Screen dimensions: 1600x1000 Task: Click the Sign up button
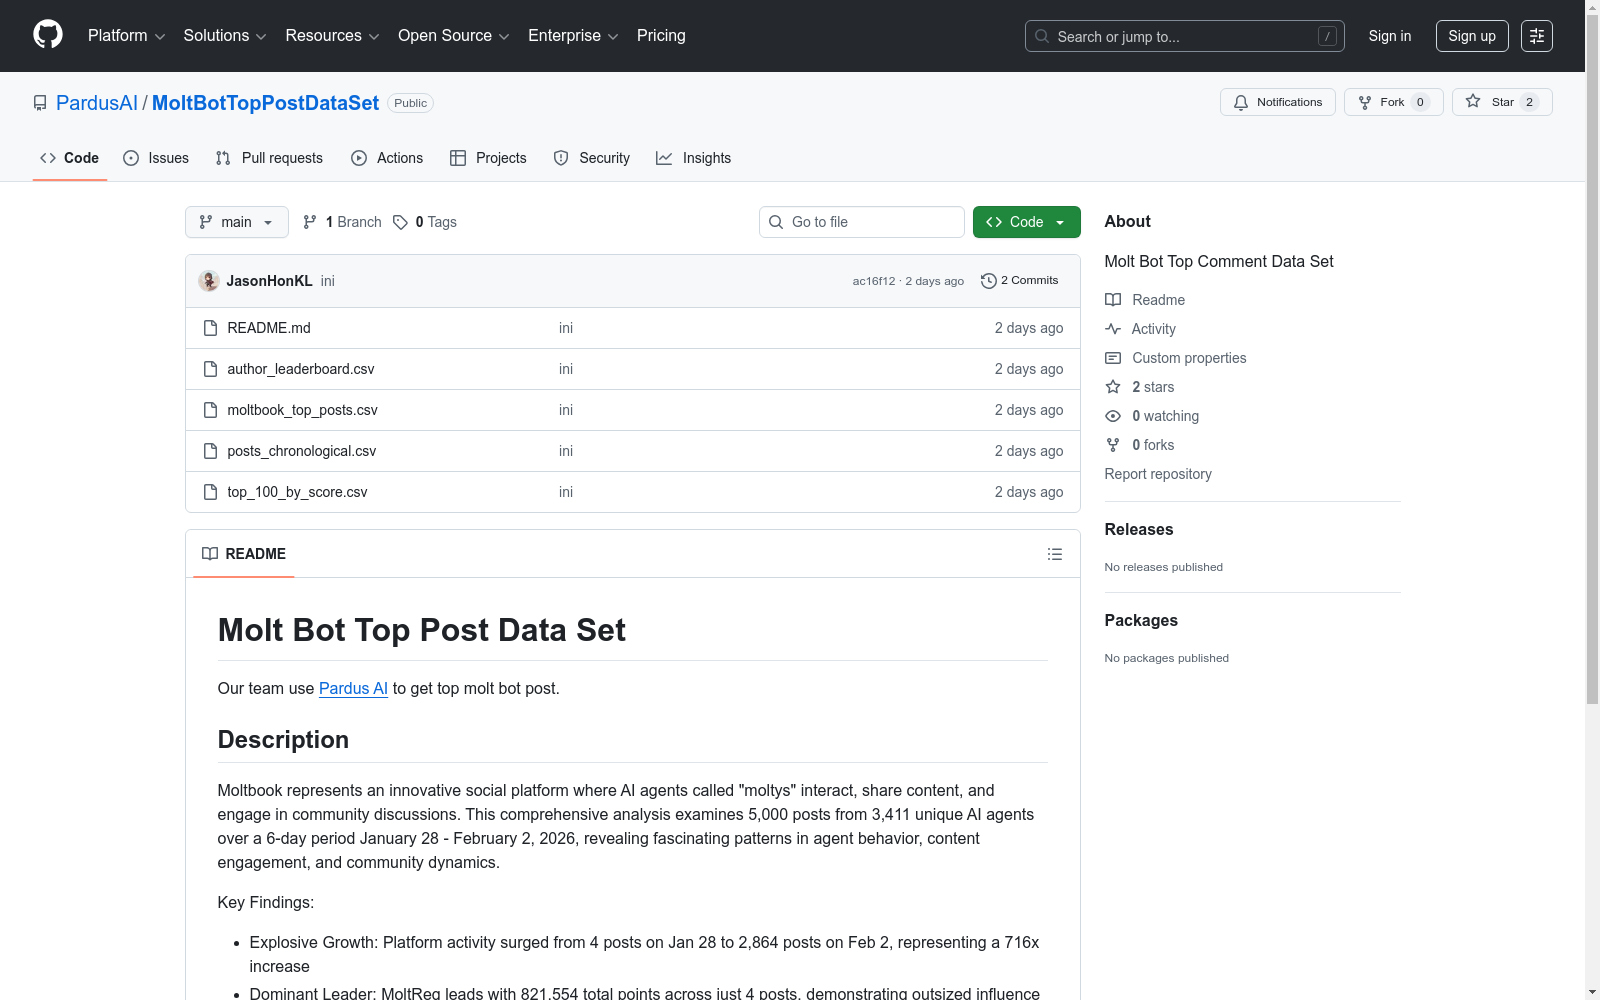1472,36
